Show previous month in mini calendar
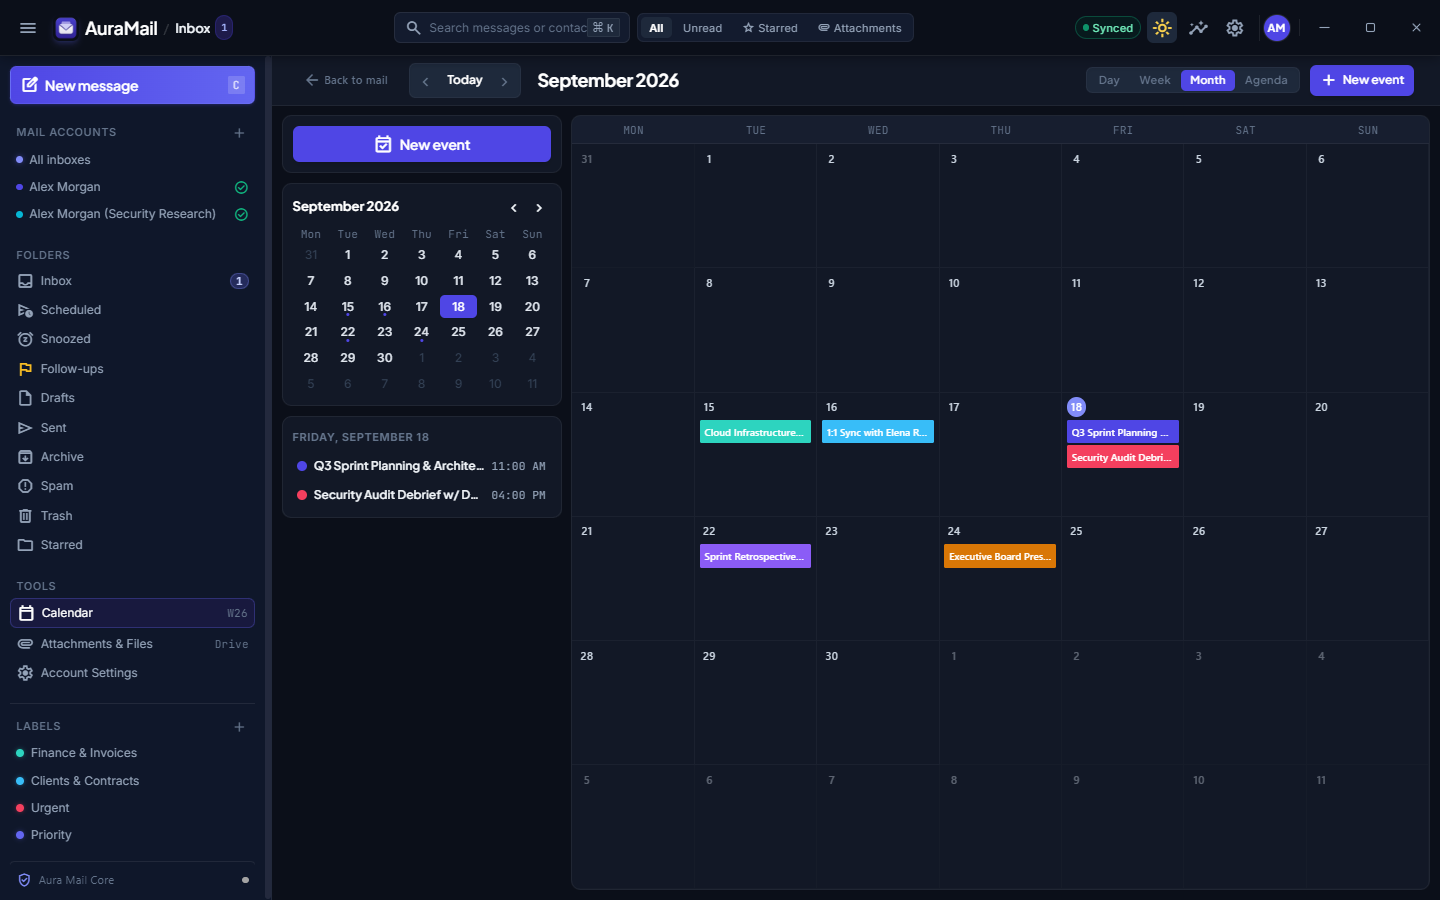The width and height of the screenshot is (1440, 900). click(514, 208)
